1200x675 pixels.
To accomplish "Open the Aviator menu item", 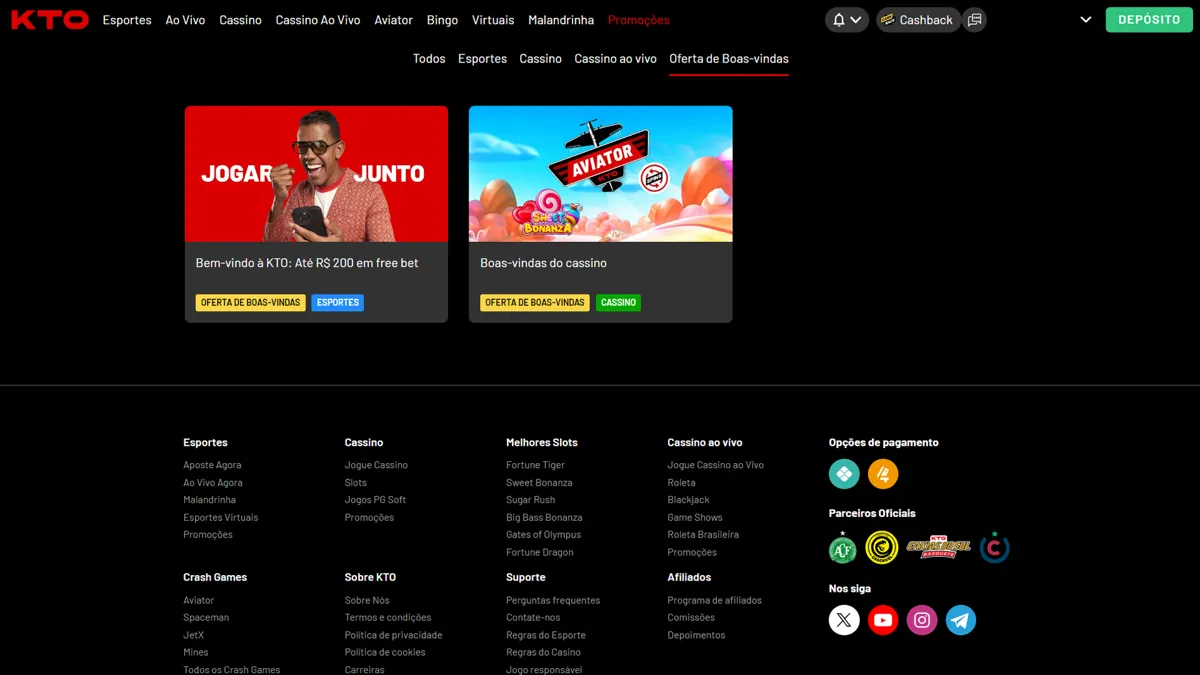I will point(393,20).
